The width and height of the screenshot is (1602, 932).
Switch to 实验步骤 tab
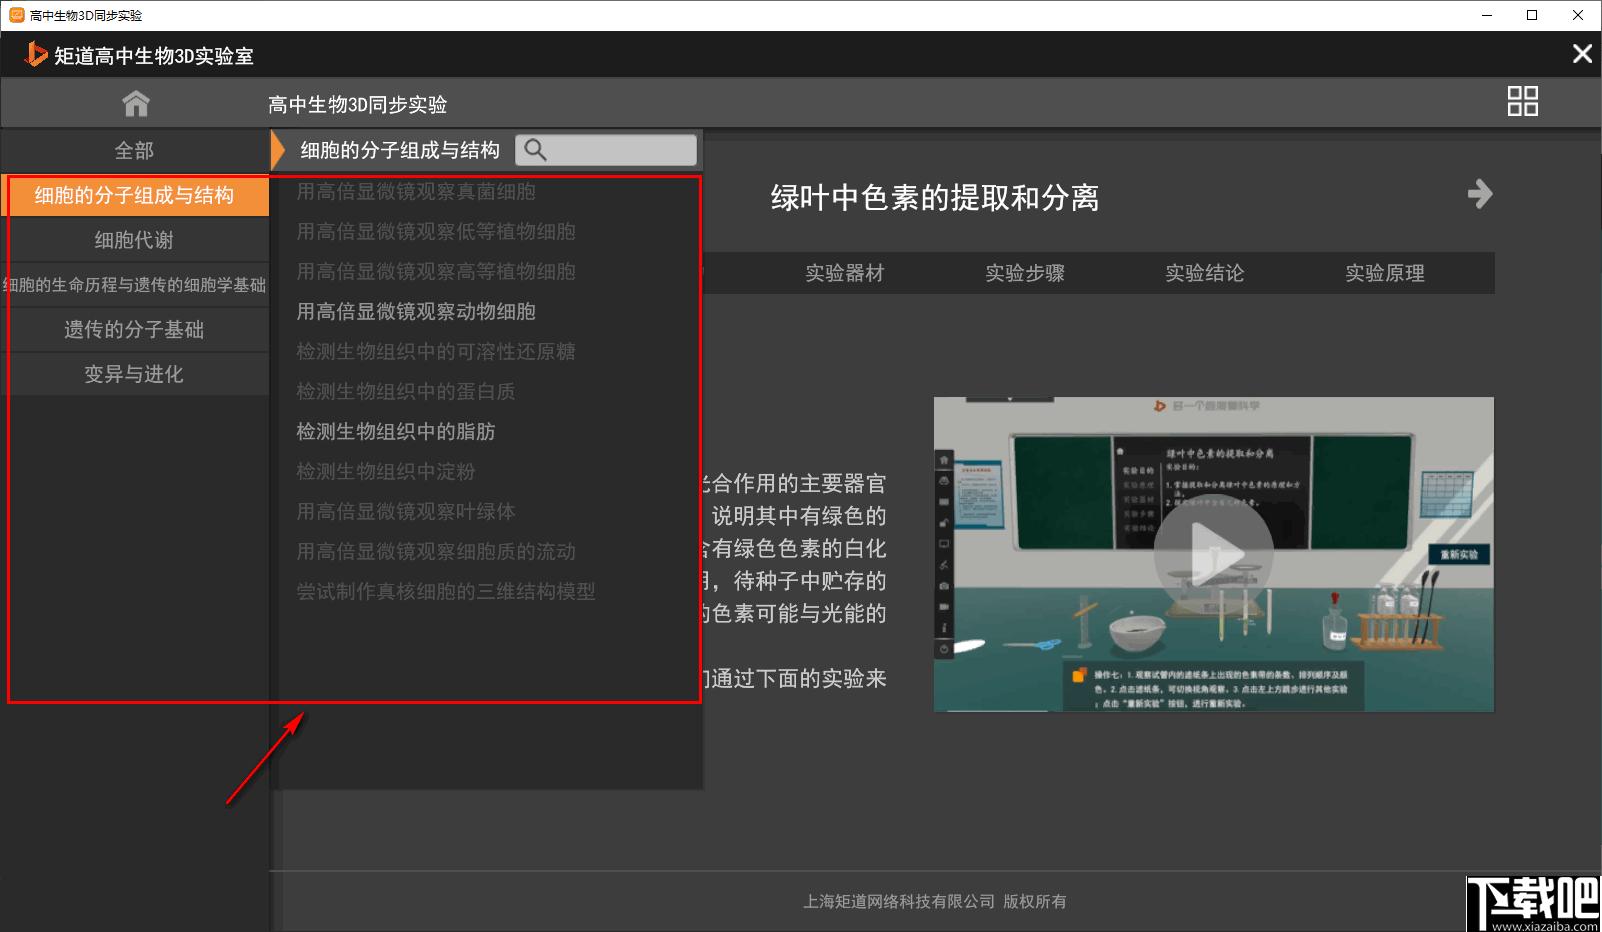(x=1024, y=273)
